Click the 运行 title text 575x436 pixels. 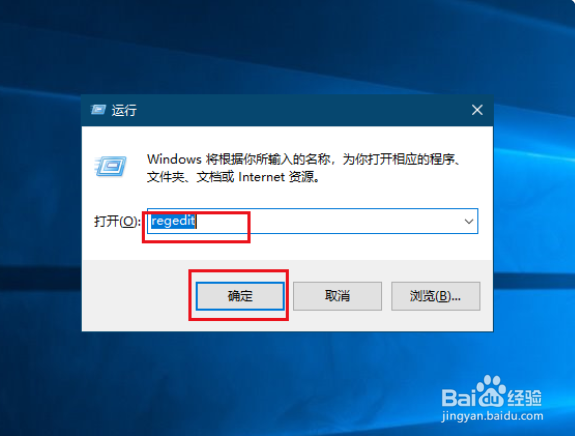[x=124, y=110]
